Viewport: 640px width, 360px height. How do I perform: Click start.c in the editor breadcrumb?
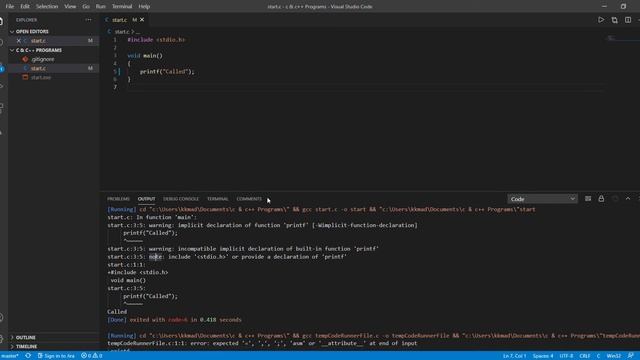click(122, 31)
